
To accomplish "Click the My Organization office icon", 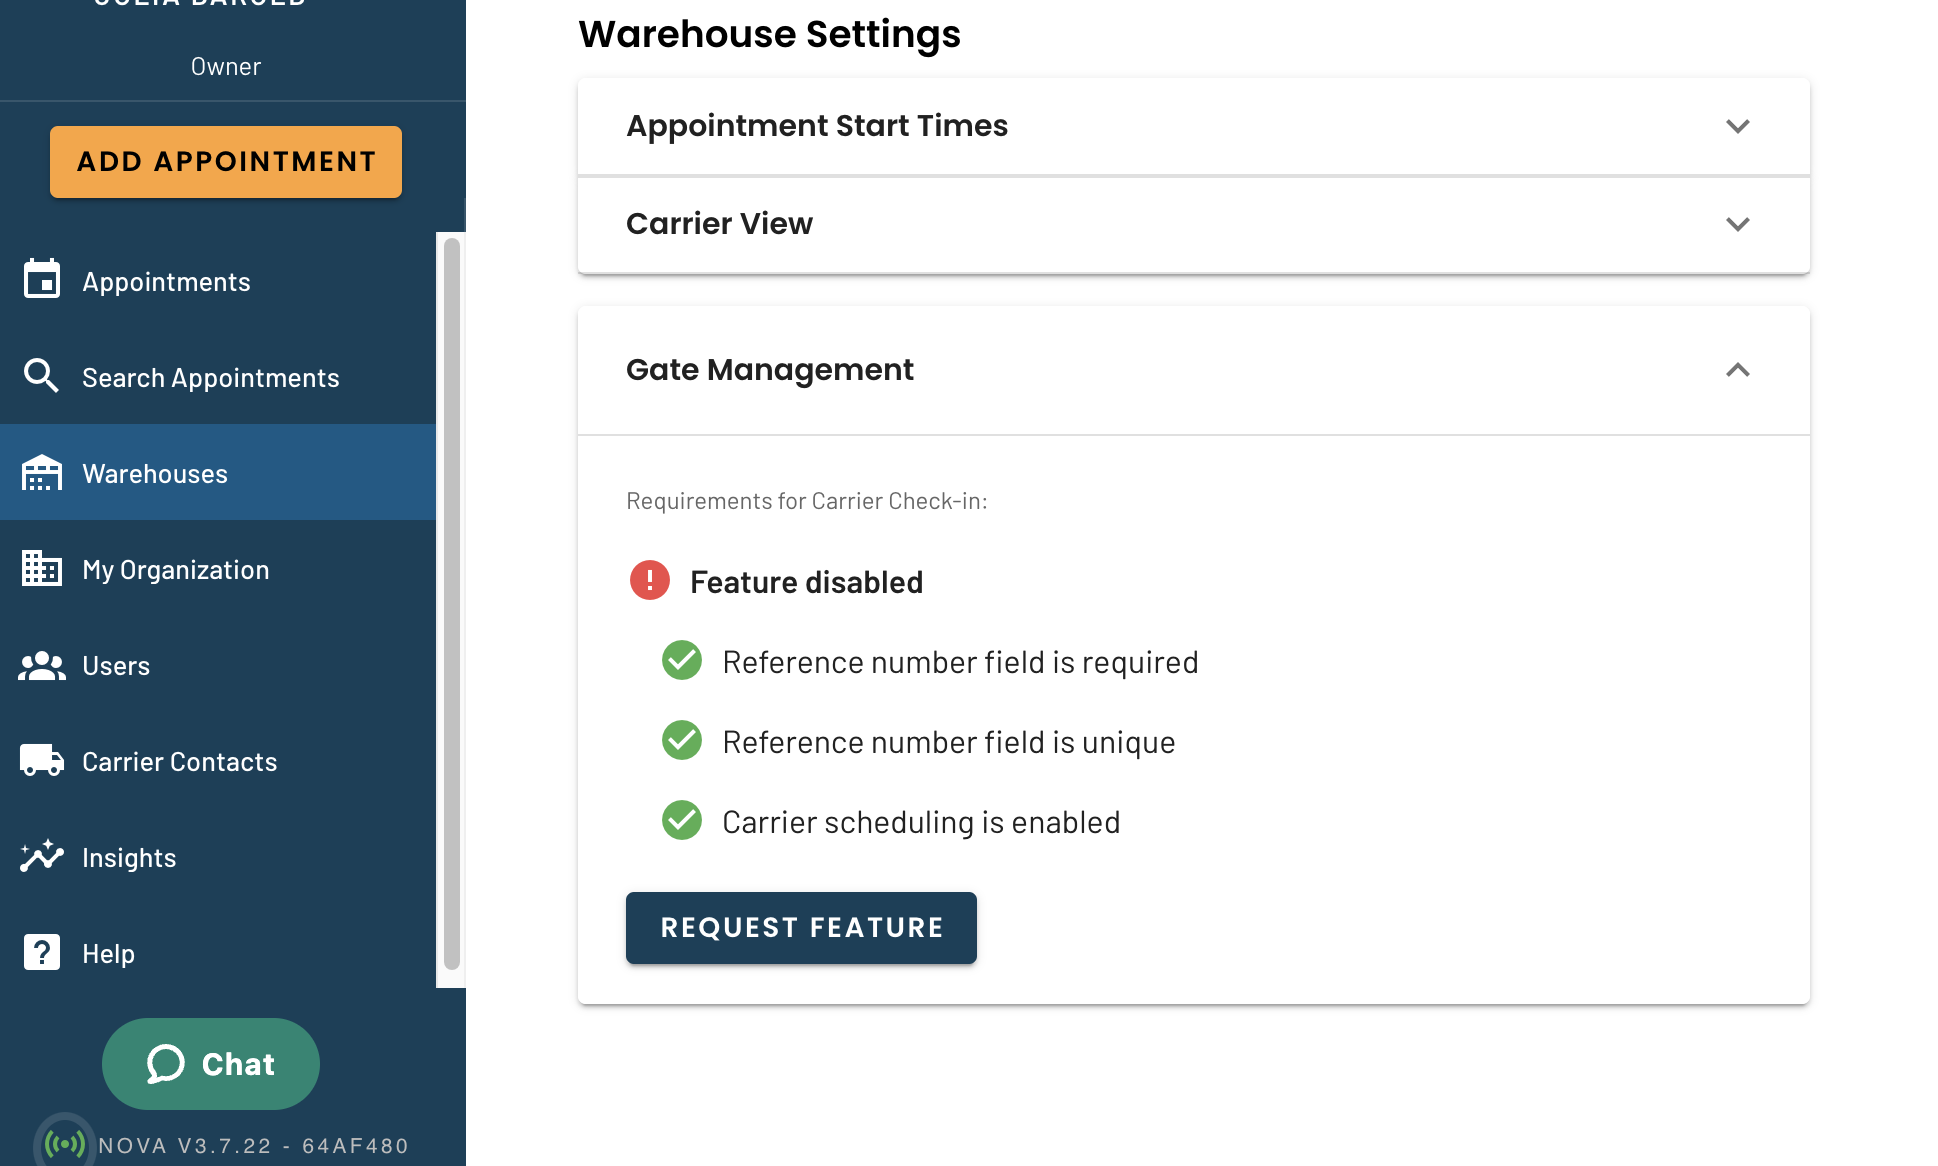I will 42,568.
